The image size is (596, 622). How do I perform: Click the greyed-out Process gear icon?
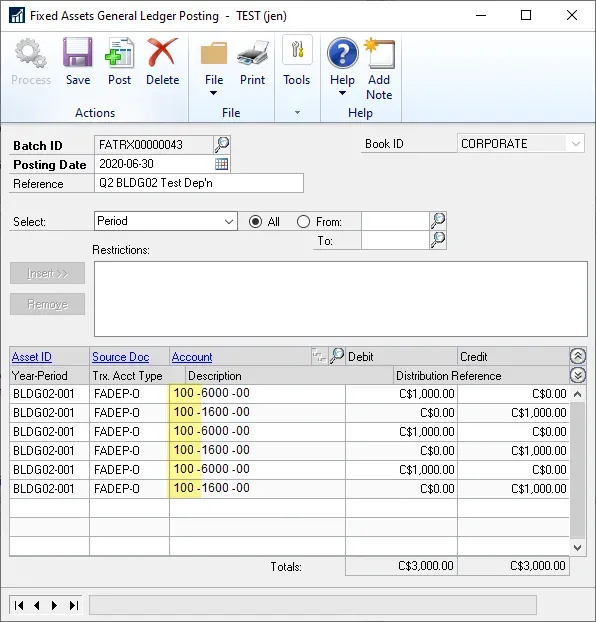point(31,53)
